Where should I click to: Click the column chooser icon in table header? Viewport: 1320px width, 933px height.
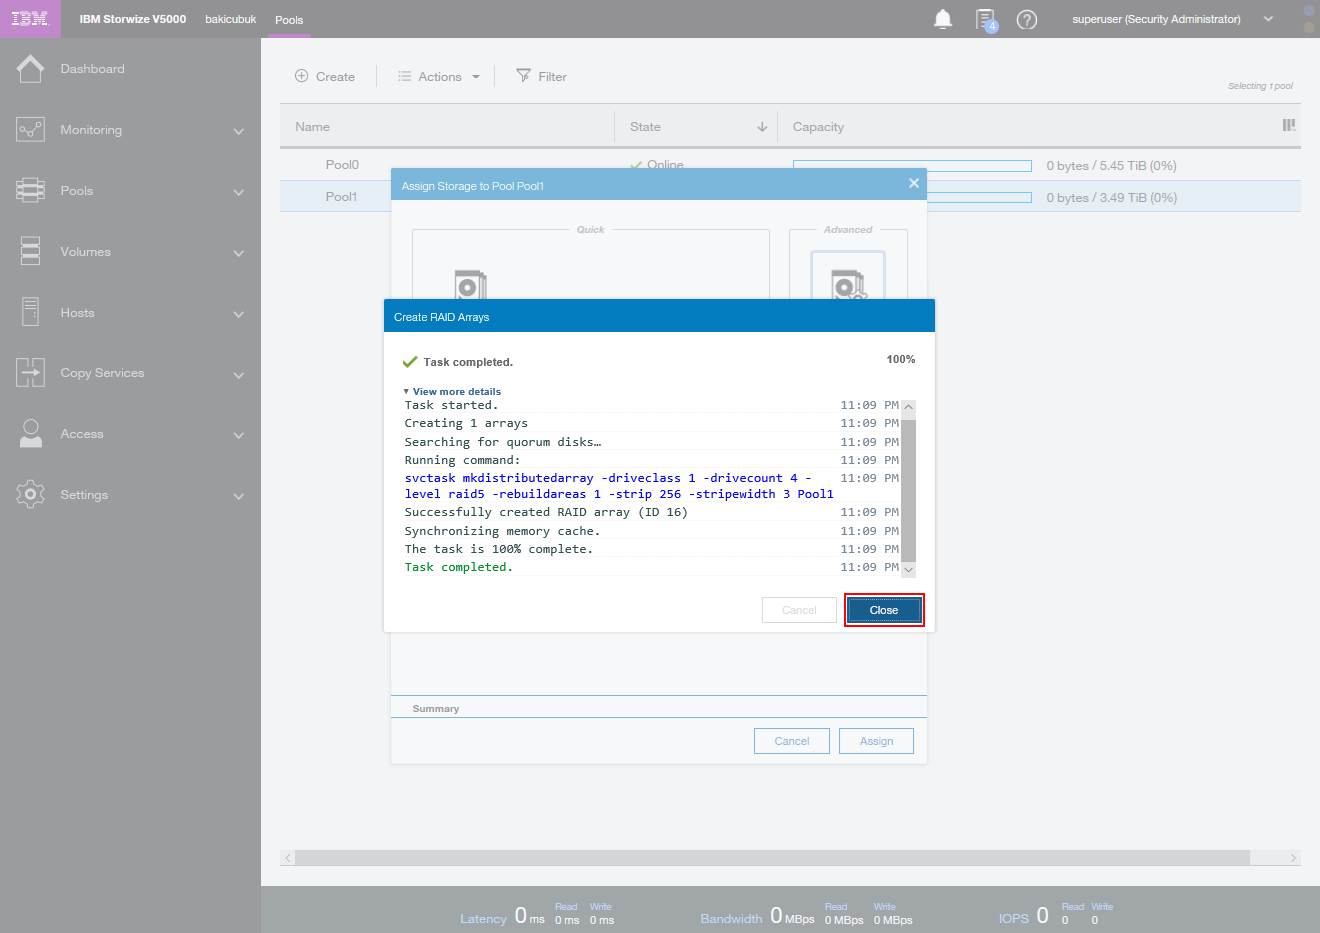pos(1289,125)
